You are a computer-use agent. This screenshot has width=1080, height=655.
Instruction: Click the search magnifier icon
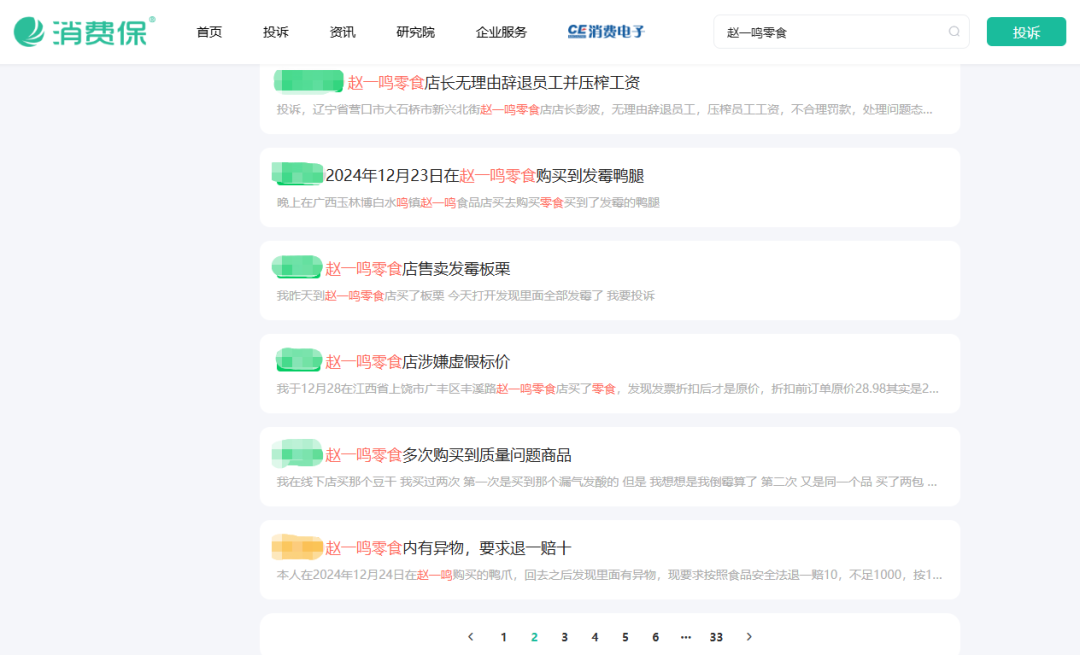coord(954,32)
